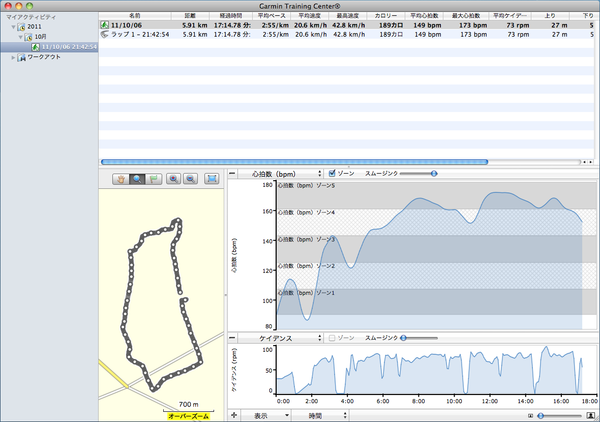Click the 10月 folder icon in sidebar

pos(28,37)
